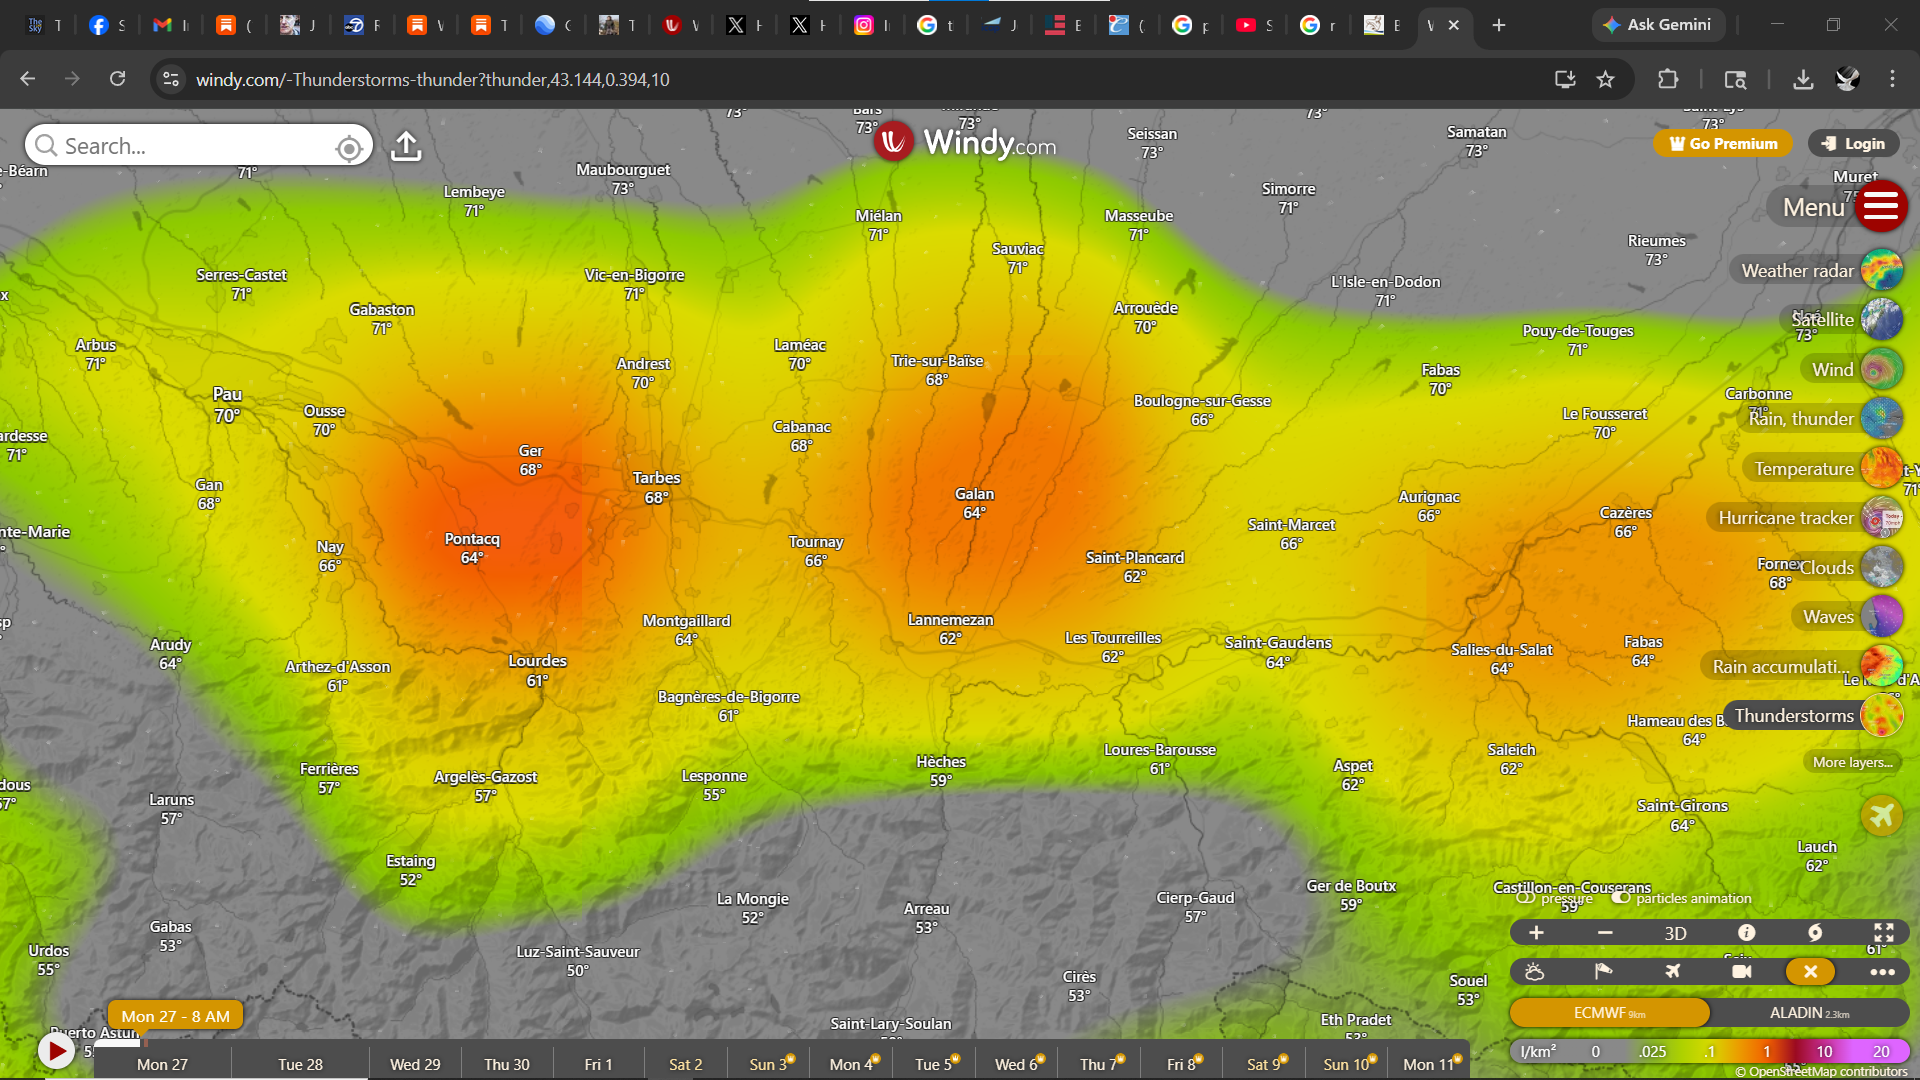1920x1080 pixels.
Task: Click the locate-me GPS icon in search bar
Action: pyautogui.click(x=348, y=148)
